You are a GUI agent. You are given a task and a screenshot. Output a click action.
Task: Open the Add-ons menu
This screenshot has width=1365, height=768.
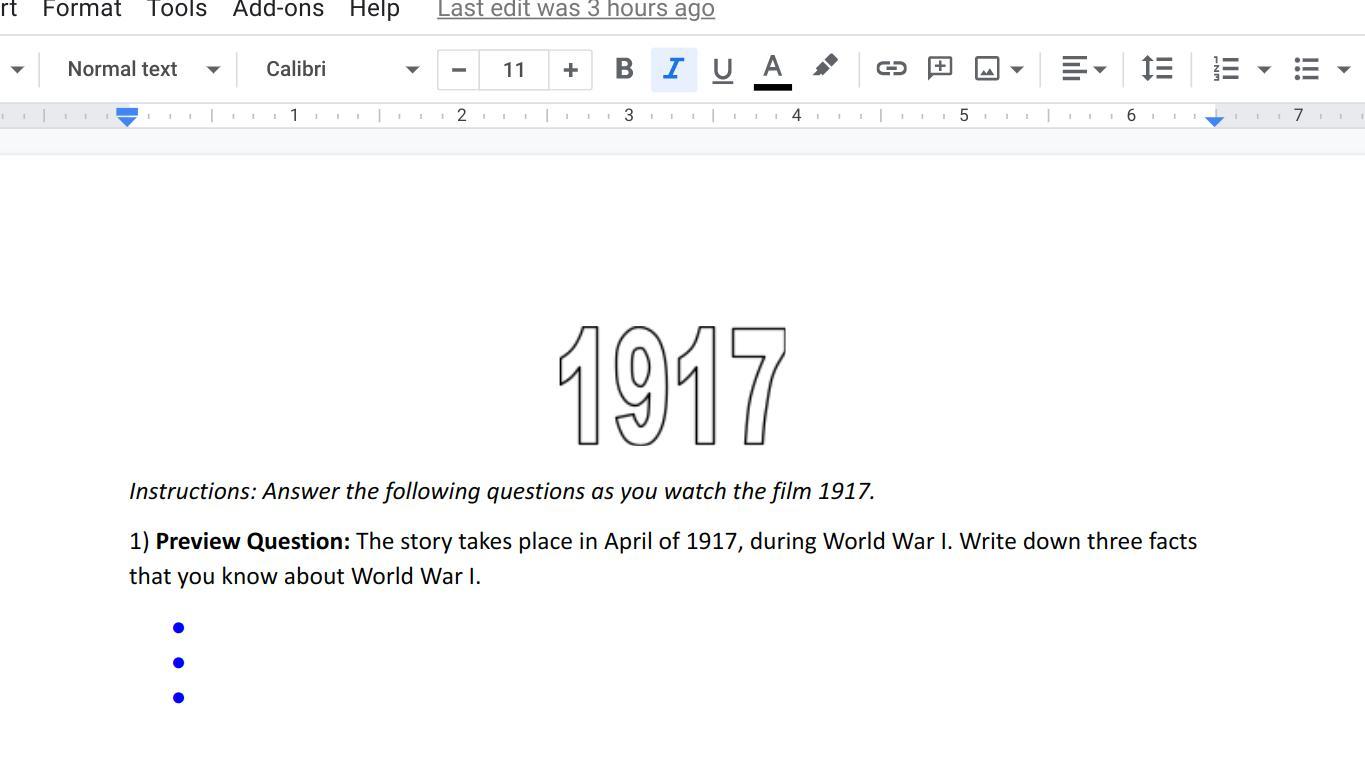[x=278, y=10]
